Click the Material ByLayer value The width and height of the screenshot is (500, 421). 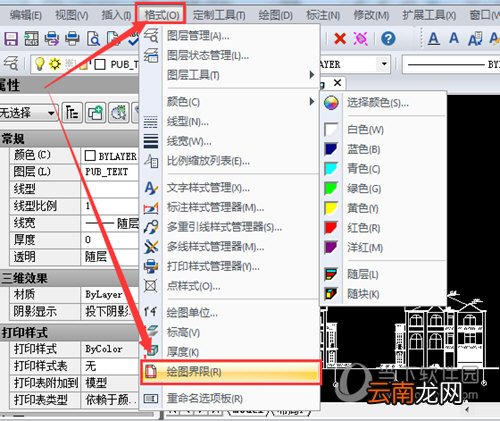(110, 295)
